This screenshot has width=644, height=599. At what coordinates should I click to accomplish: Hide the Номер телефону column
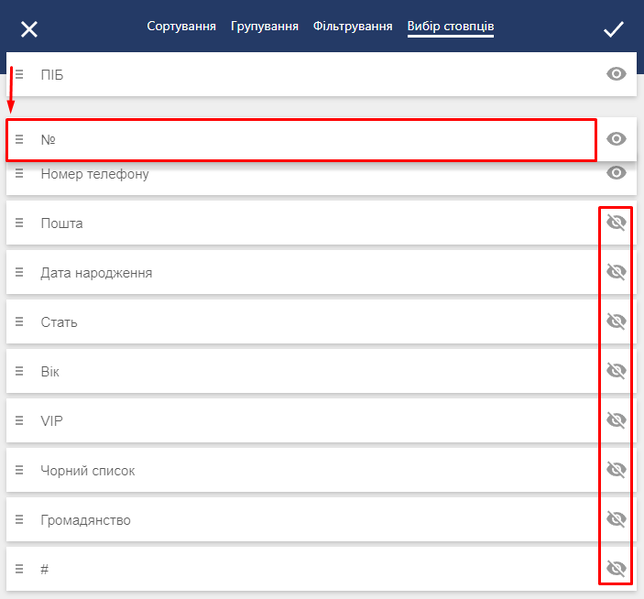point(616,173)
